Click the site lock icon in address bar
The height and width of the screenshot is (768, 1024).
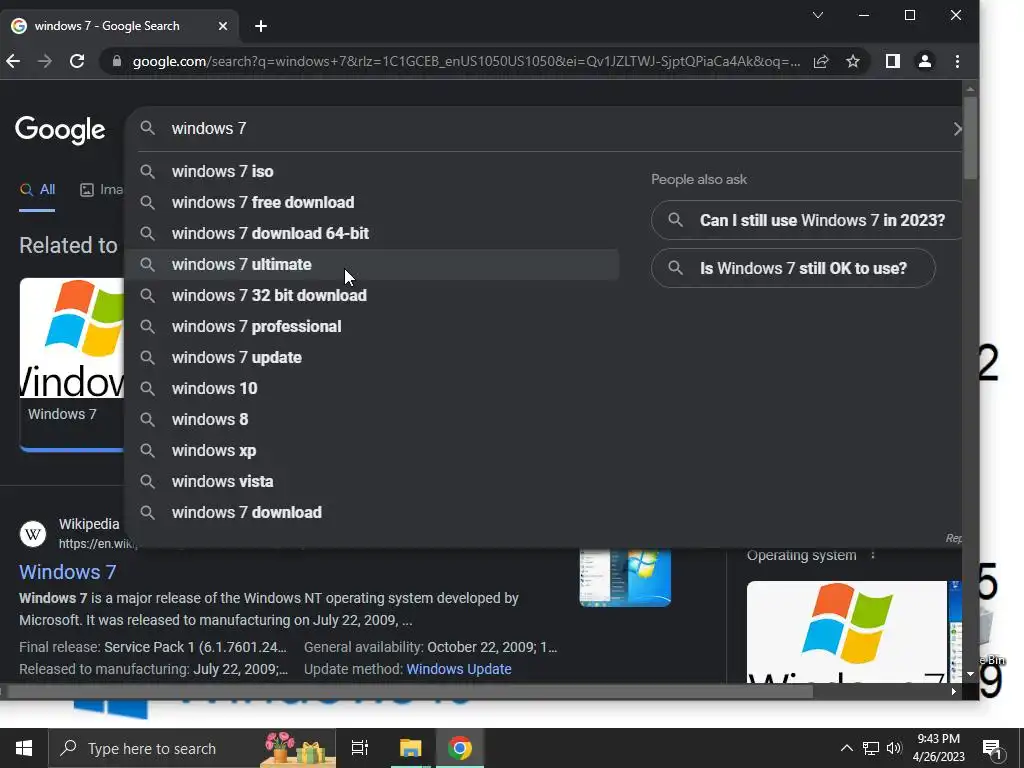(x=117, y=61)
